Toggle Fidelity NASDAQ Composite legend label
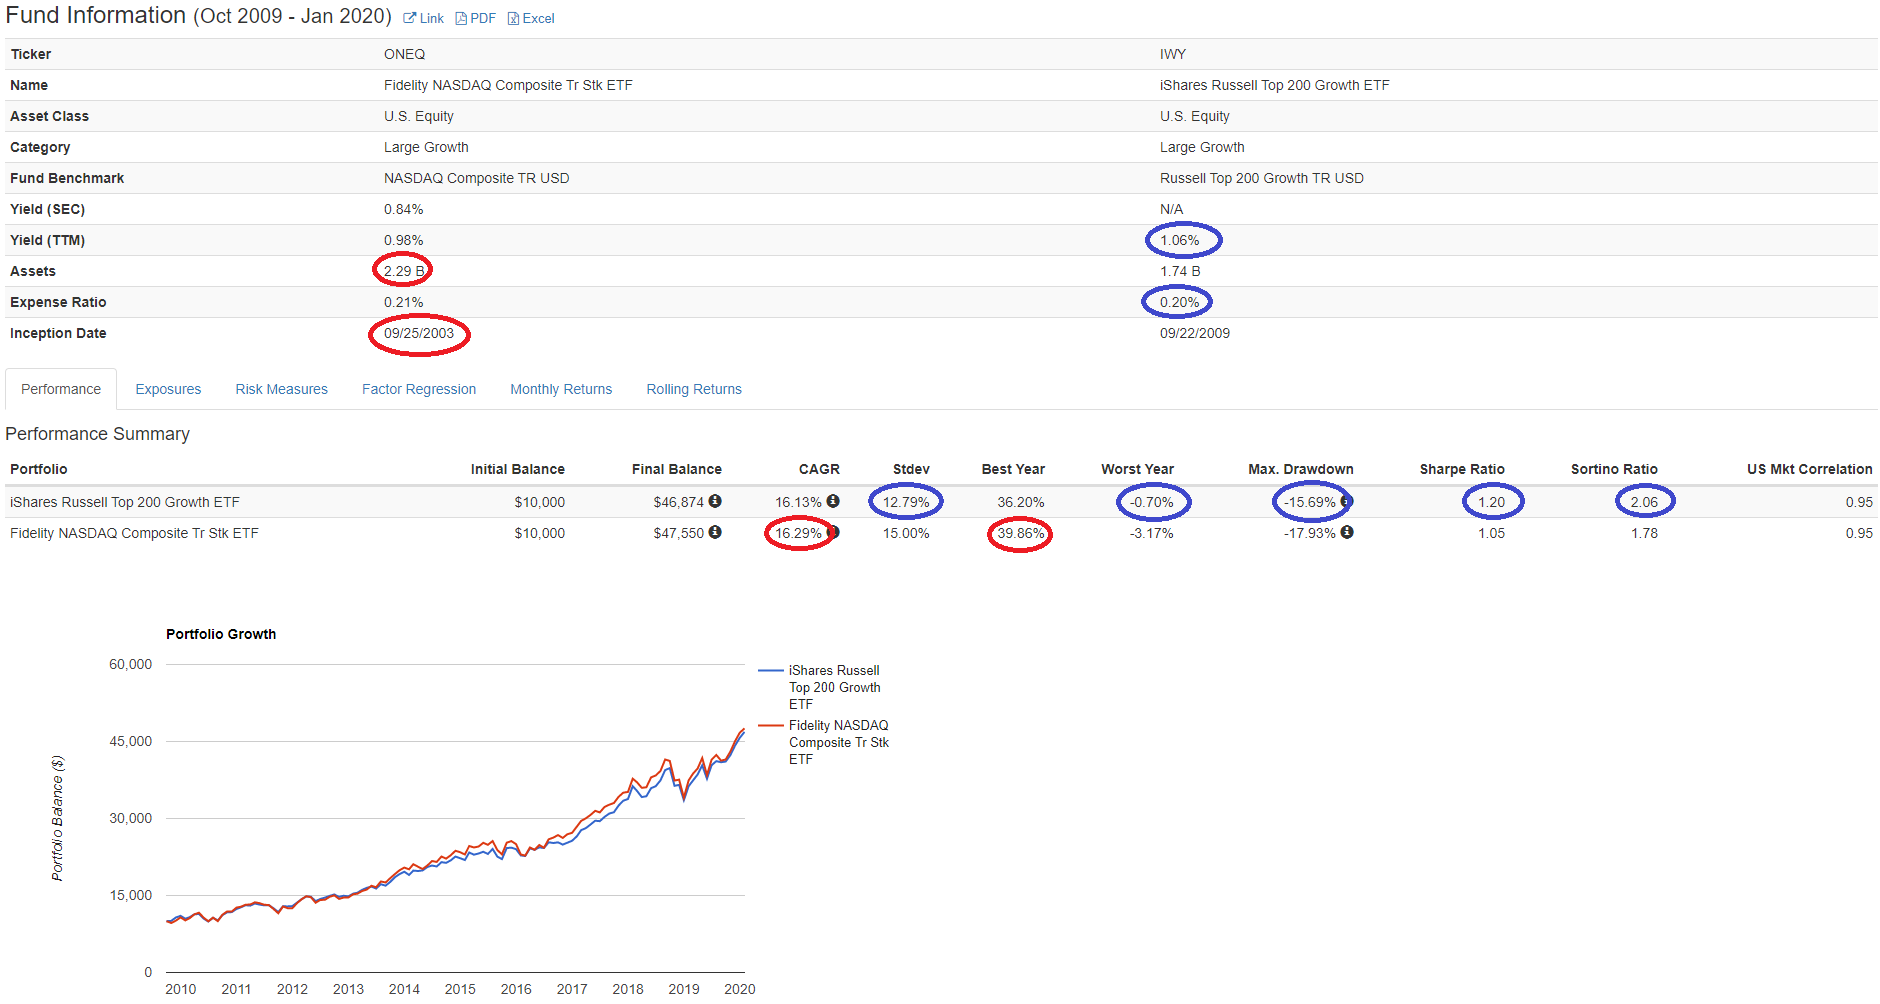The height and width of the screenshot is (1004, 1880). tap(839, 742)
